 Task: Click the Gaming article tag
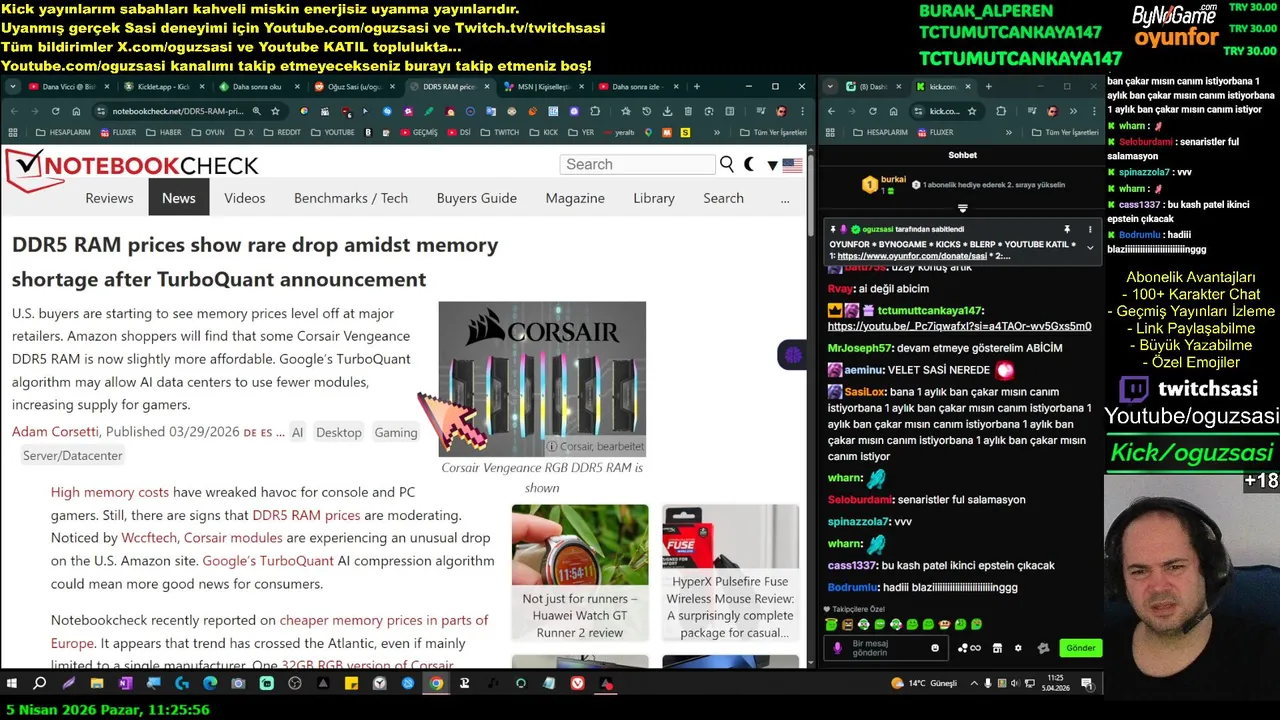tap(396, 432)
